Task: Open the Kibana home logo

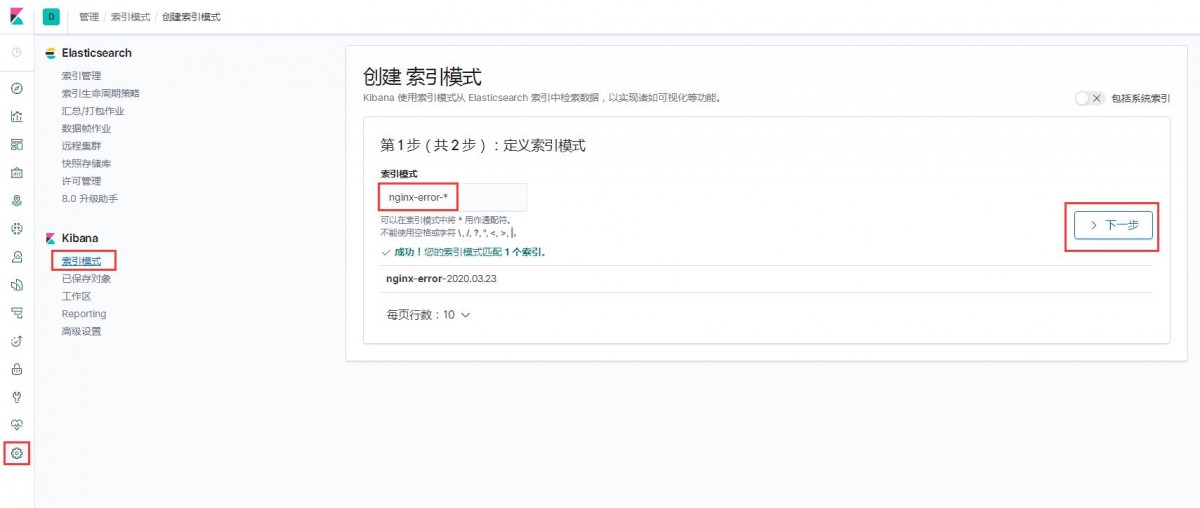Action: tap(16, 17)
